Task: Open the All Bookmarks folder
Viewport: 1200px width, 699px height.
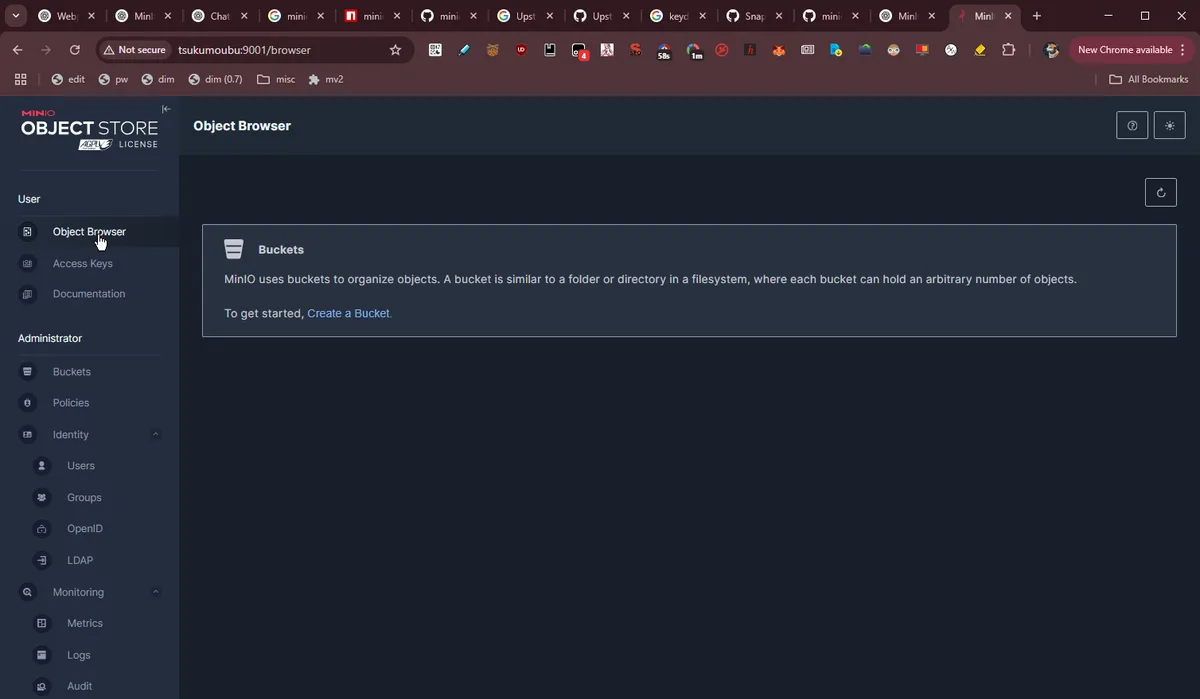Action: [x=1148, y=79]
